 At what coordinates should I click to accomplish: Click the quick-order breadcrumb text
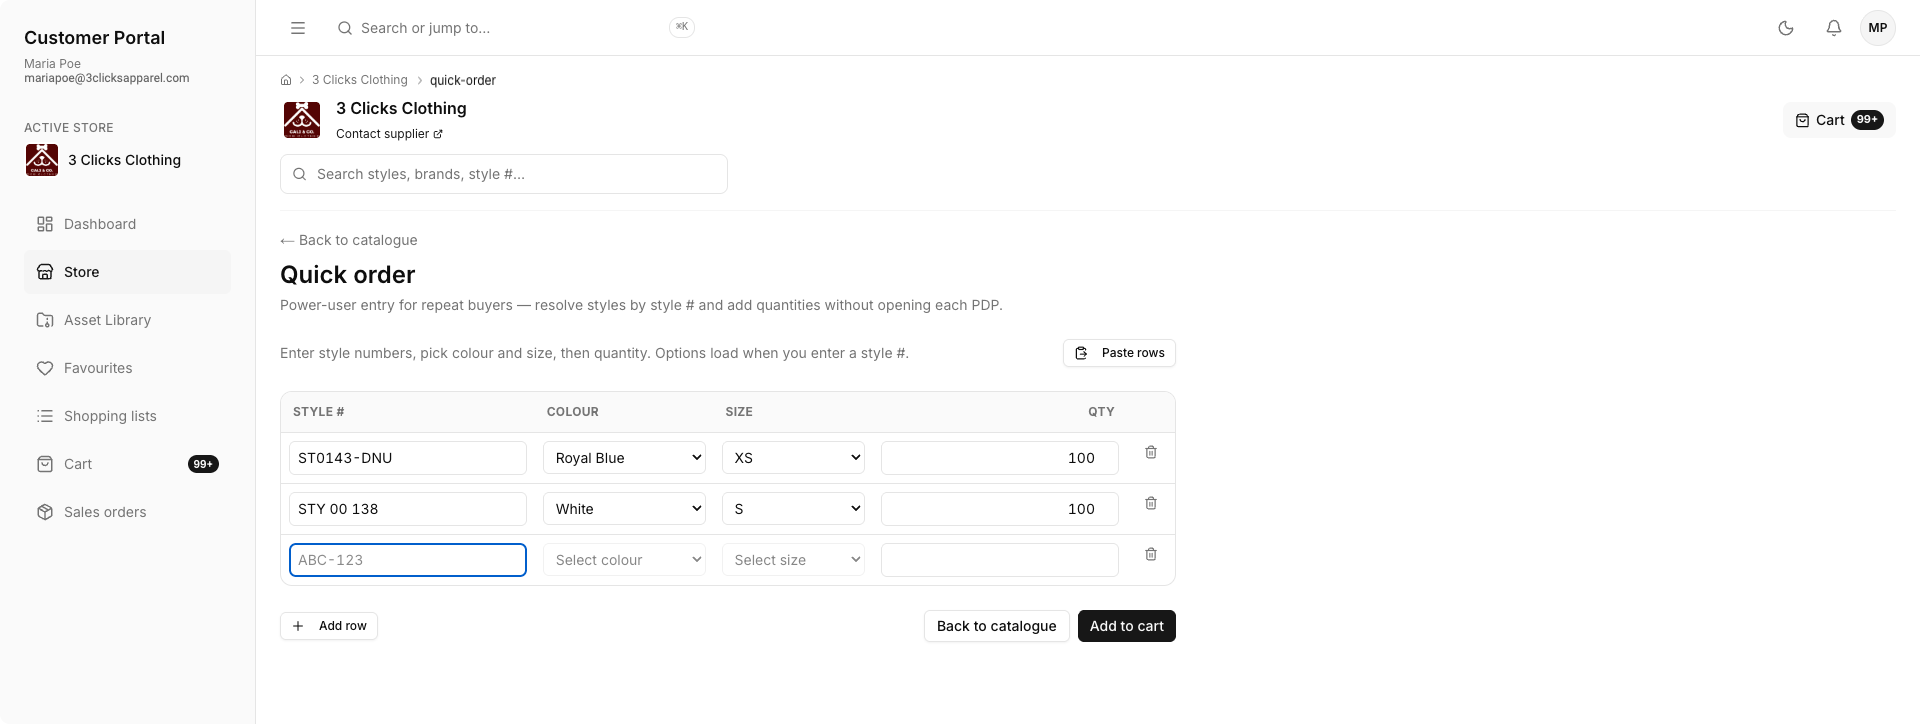pos(463,80)
